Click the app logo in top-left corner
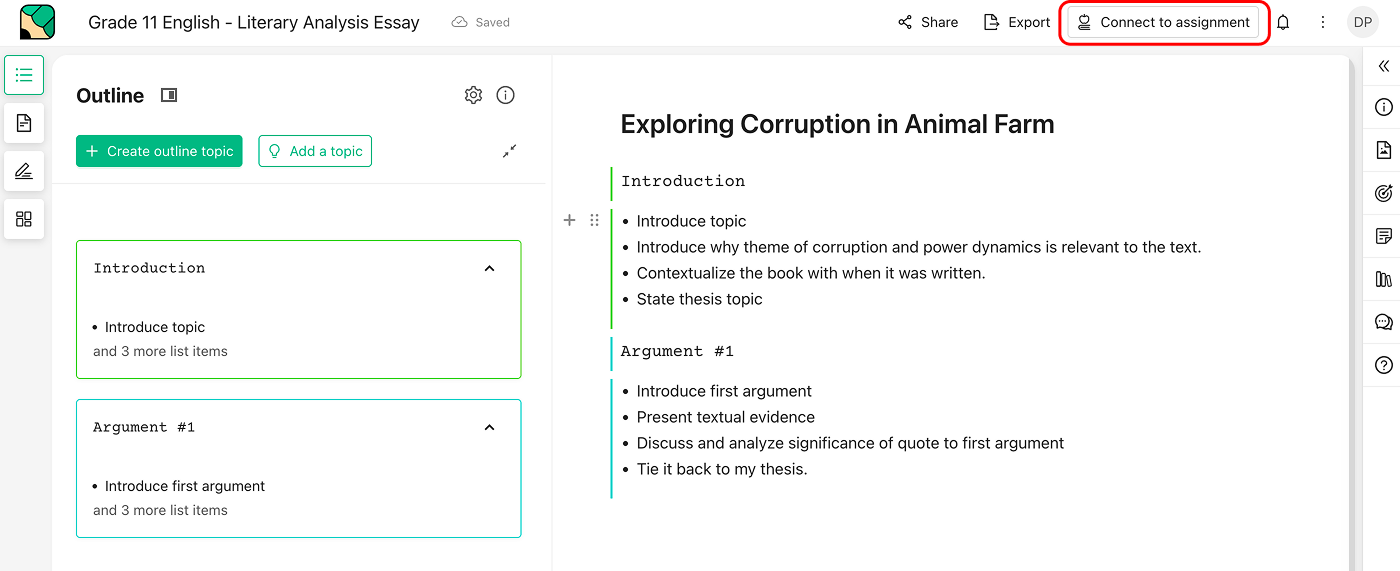Image resolution: width=1400 pixels, height=571 pixels. pos(38,22)
